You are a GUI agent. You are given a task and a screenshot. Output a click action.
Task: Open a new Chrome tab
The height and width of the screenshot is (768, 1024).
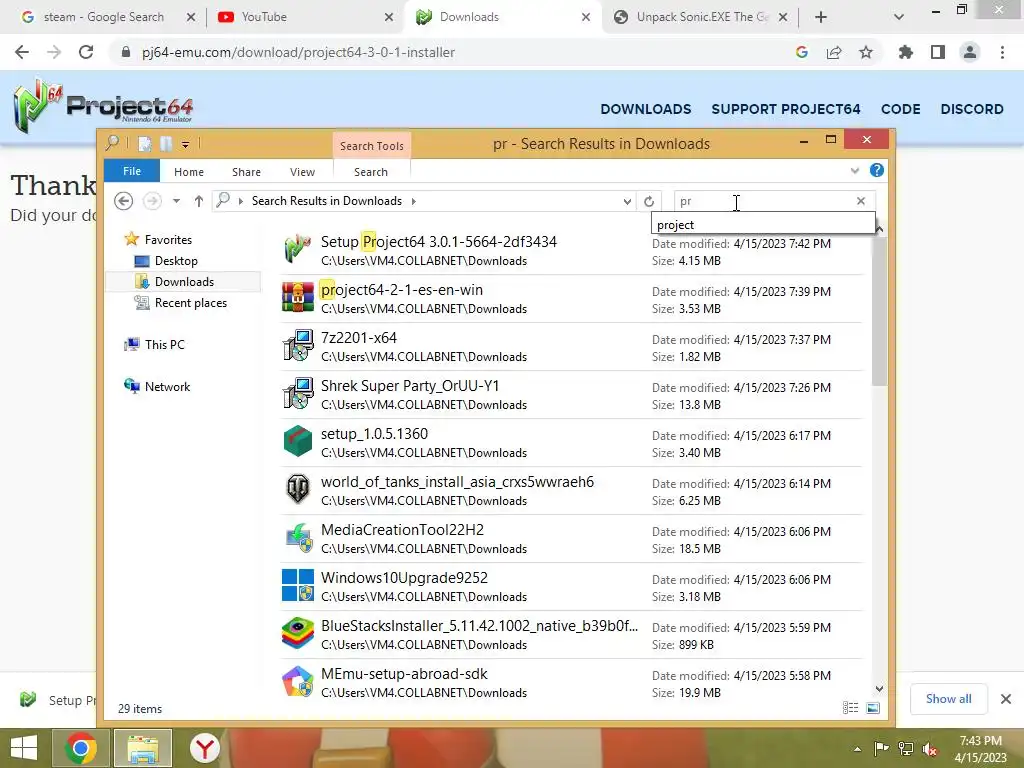[821, 17]
